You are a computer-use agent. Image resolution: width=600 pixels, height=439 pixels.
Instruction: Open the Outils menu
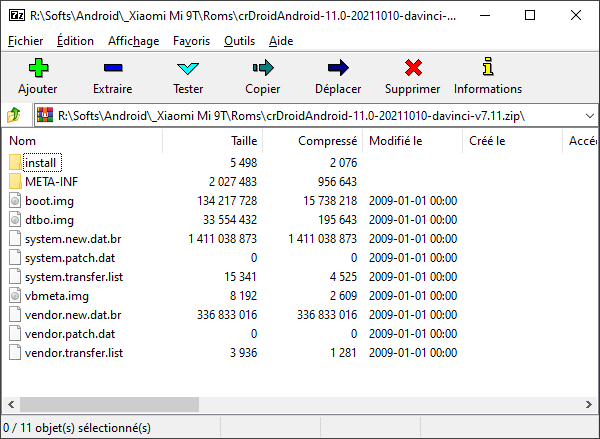[x=240, y=41]
